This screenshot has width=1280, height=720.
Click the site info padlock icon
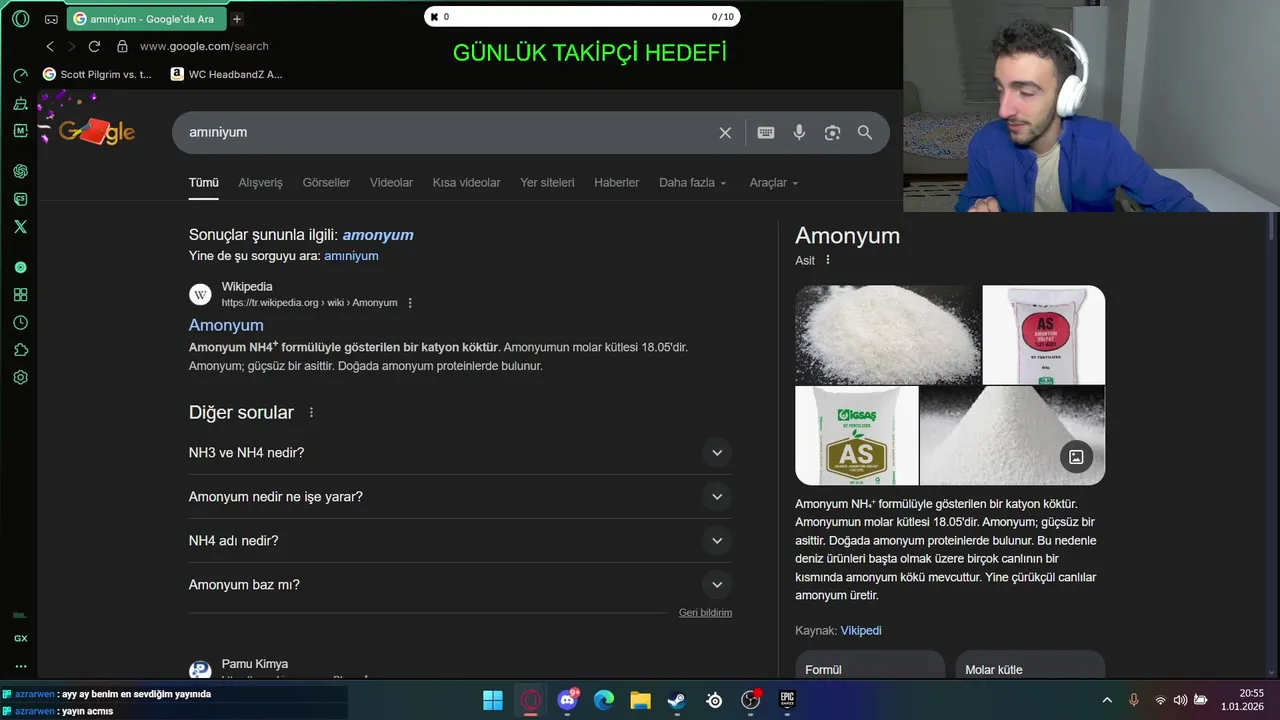click(x=122, y=46)
